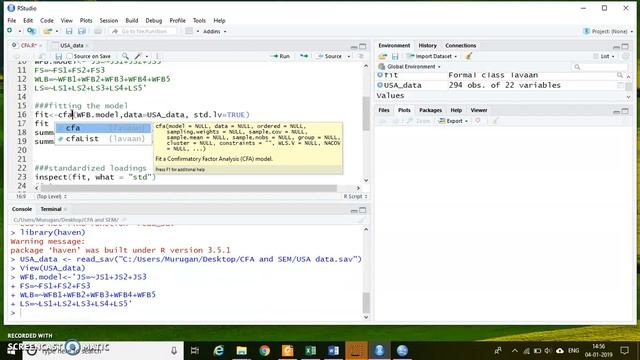Click the editor vertical scrollbar thumb

366,113
